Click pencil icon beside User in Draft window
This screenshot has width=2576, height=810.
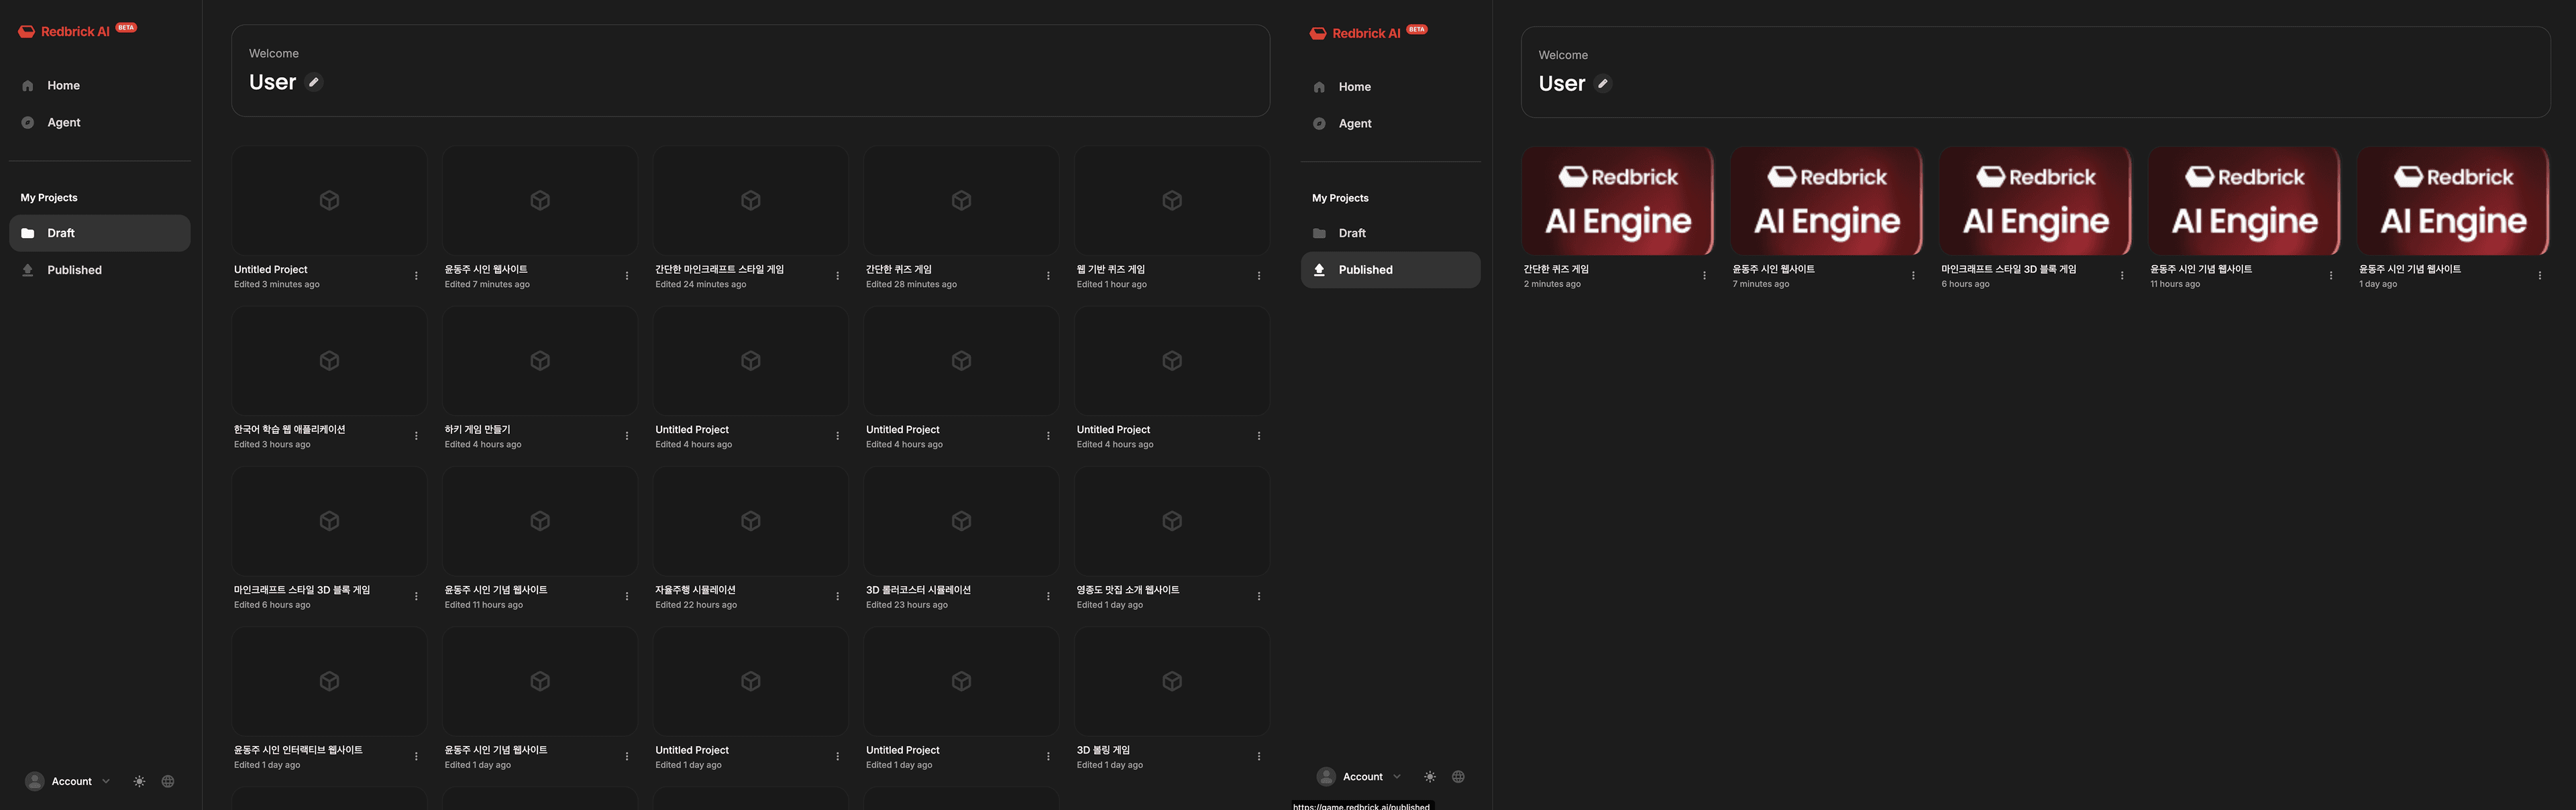[x=314, y=82]
